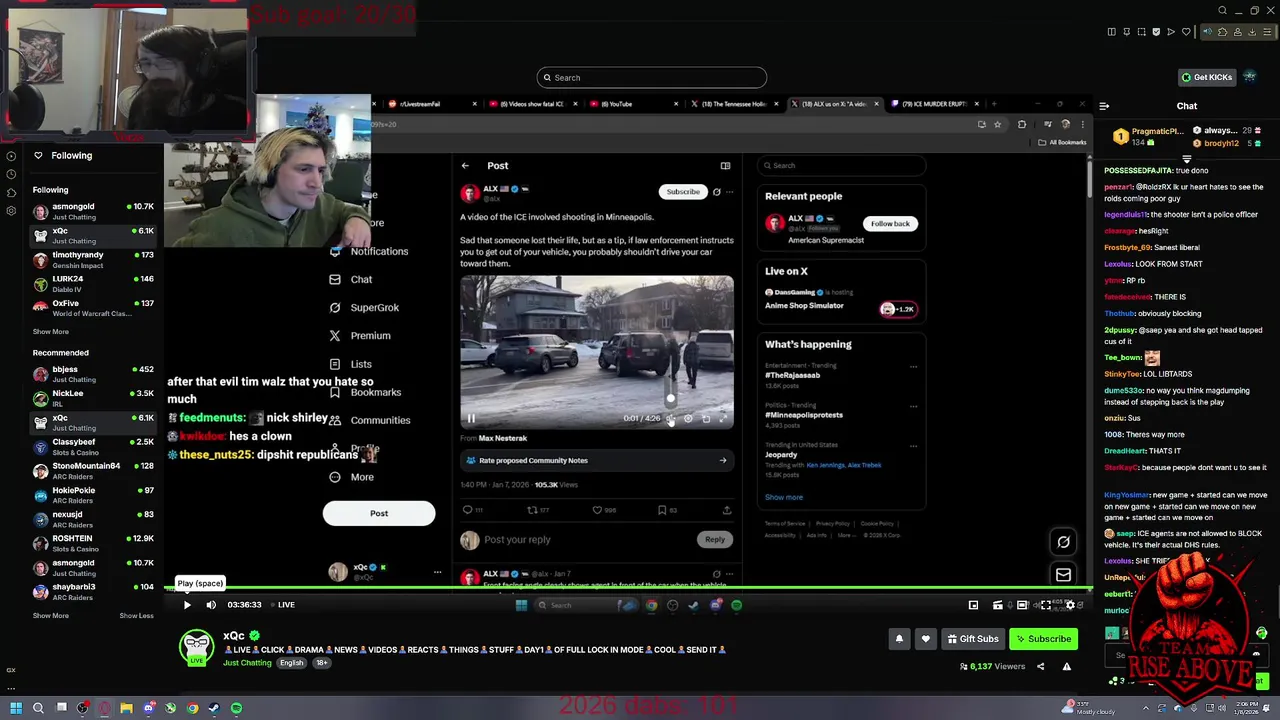Open Opera easy setup sliders icon
The height and width of the screenshot is (720, 1280).
pos(1267,32)
